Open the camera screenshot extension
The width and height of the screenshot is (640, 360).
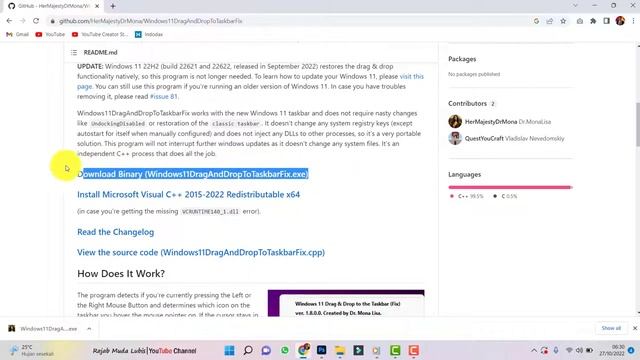click(580, 21)
